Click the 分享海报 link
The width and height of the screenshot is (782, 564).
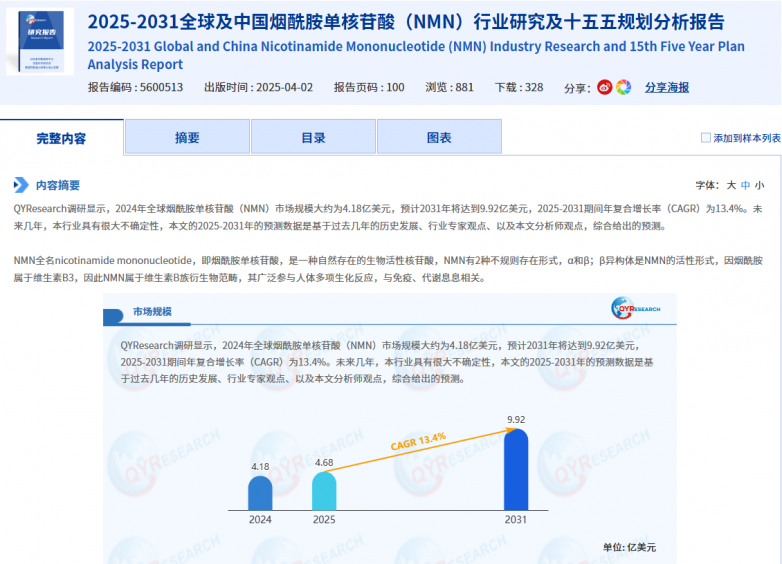click(x=666, y=87)
